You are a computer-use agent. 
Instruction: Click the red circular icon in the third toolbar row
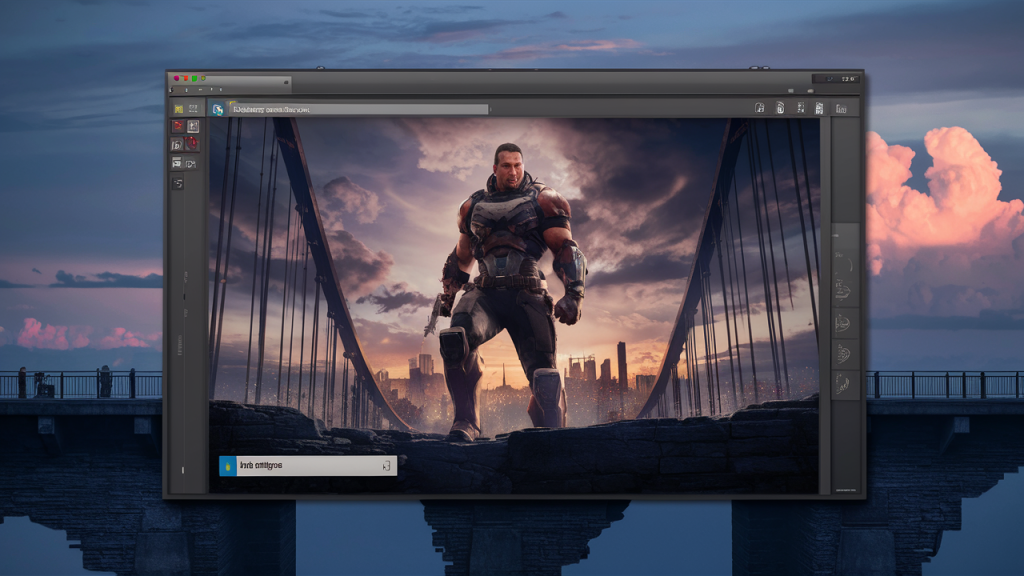192,144
